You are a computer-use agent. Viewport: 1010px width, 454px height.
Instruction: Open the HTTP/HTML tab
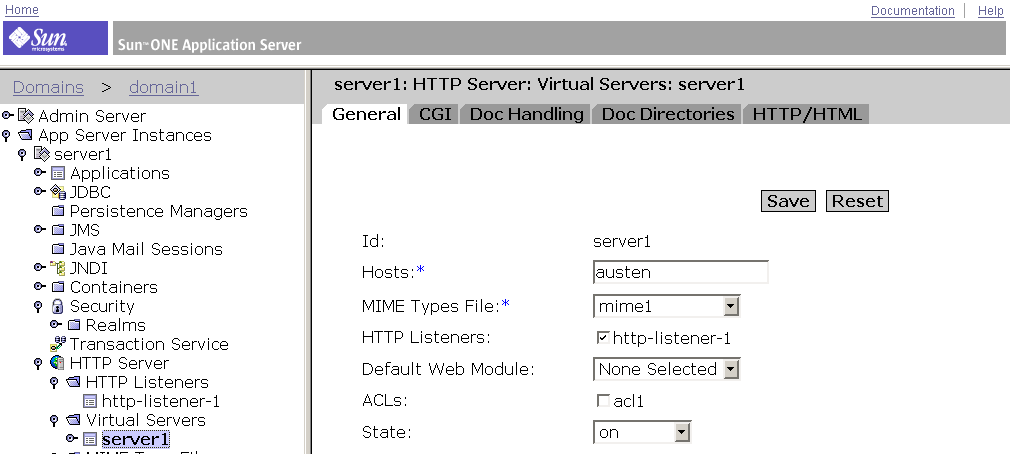tap(806, 114)
